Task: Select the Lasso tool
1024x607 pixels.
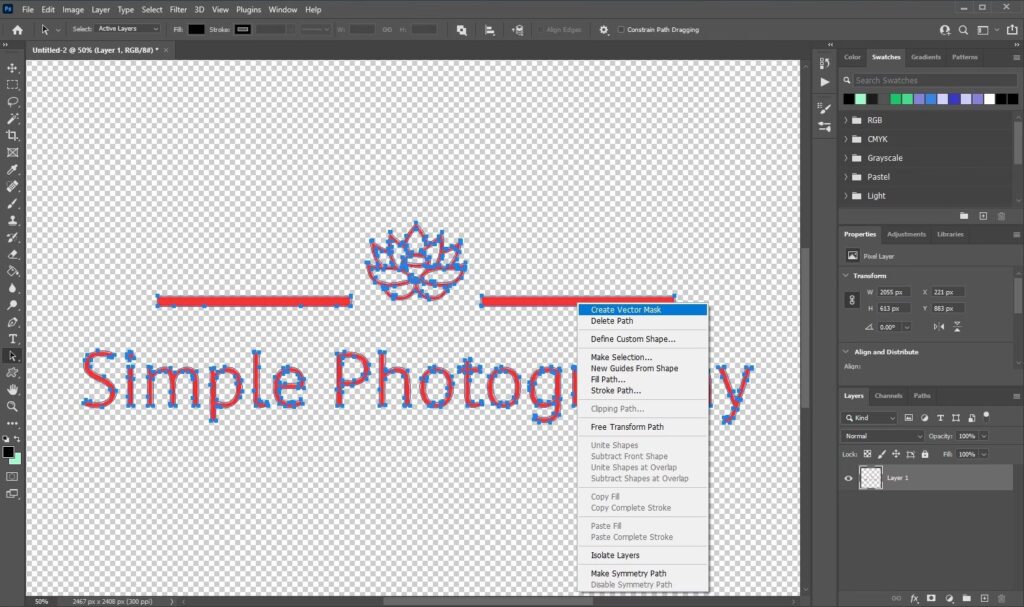Action: (x=13, y=102)
